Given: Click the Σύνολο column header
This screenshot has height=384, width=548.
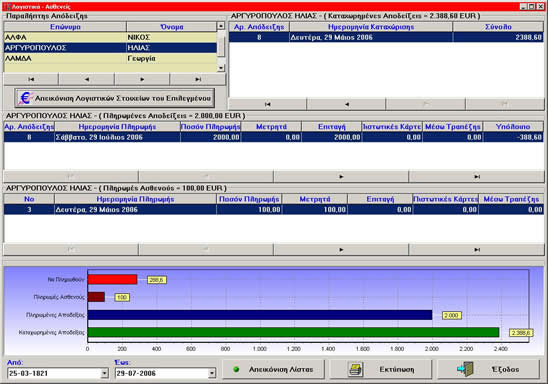Looking at the screenshot, I should pos(498,27).
